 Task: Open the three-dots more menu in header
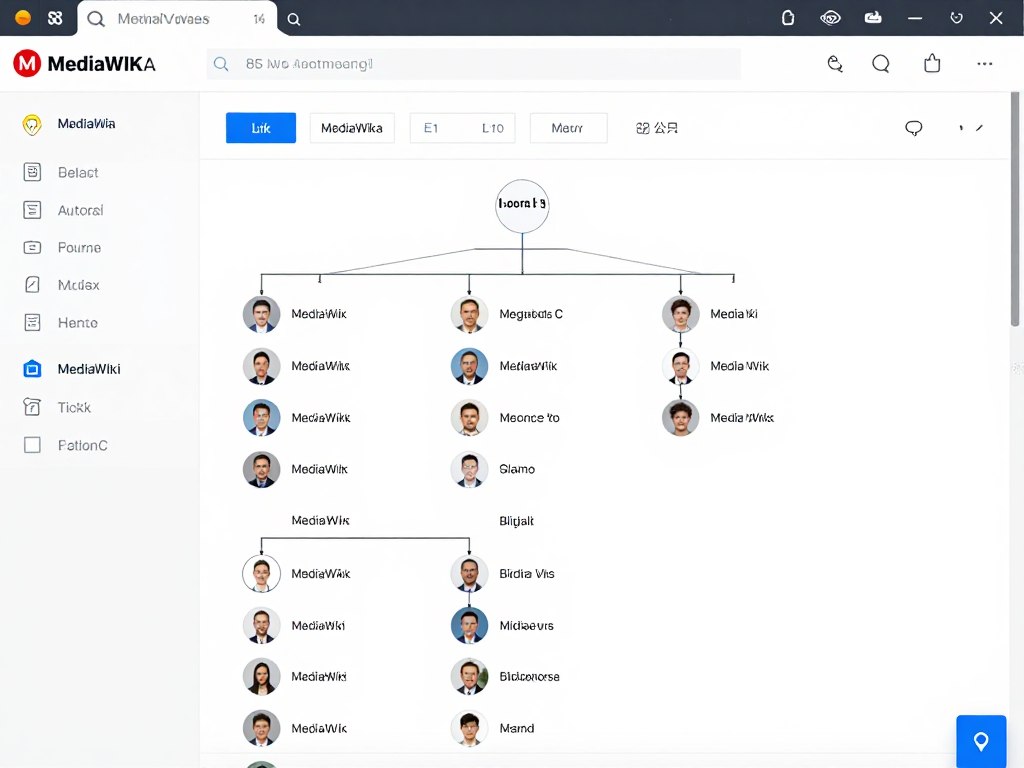pos(984,63)
